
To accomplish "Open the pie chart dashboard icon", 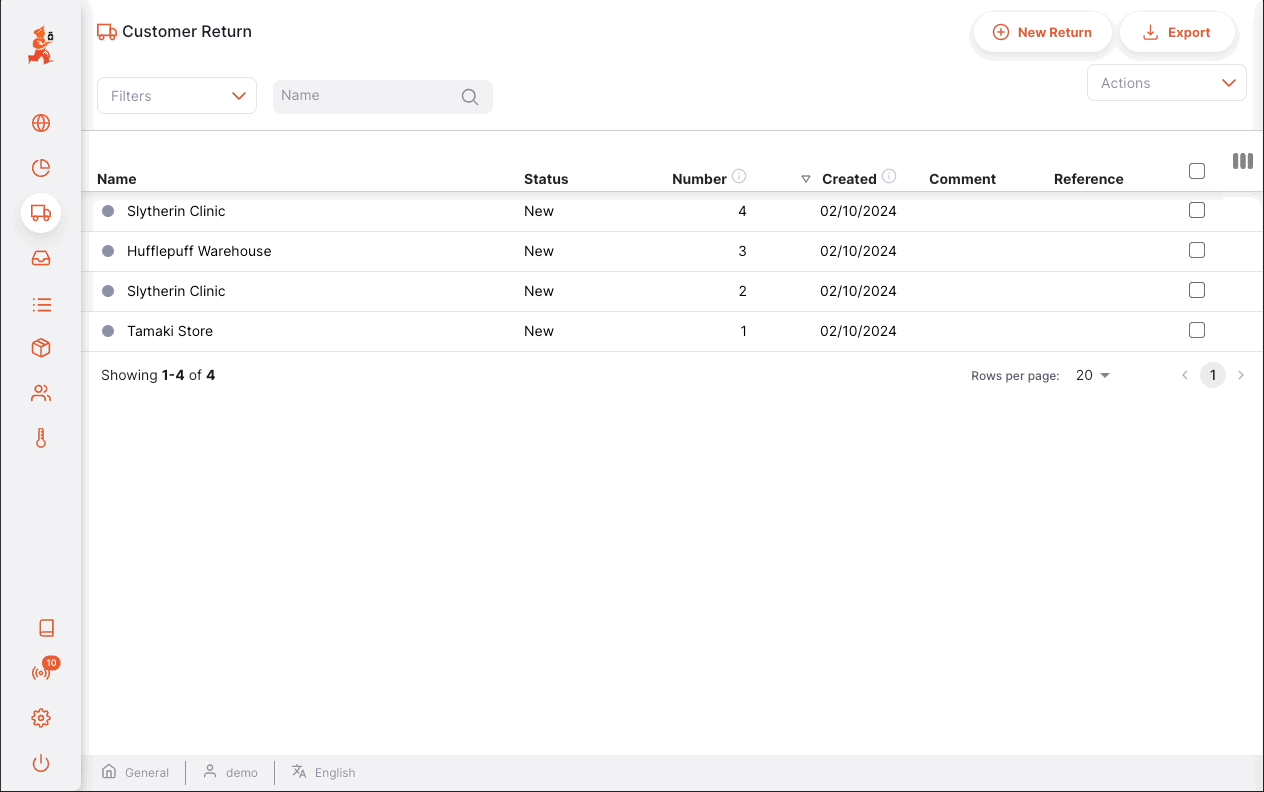I will (41, 168).
